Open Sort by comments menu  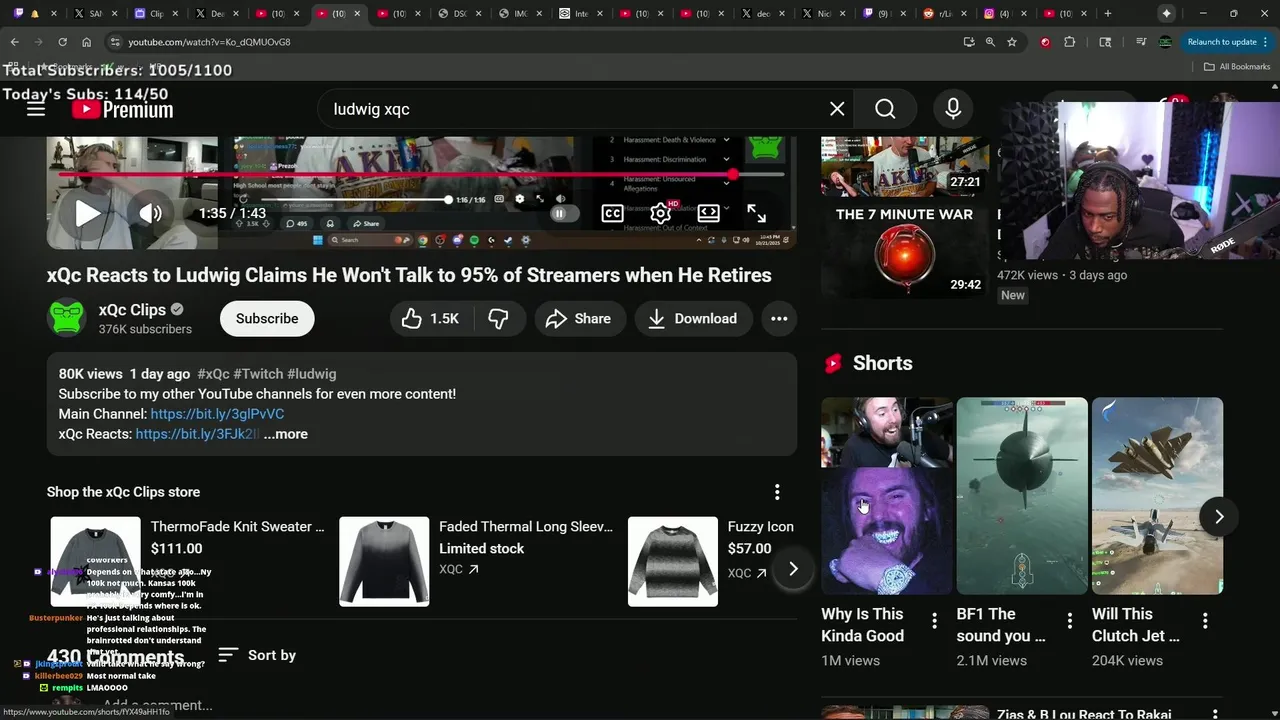point(257,655)
